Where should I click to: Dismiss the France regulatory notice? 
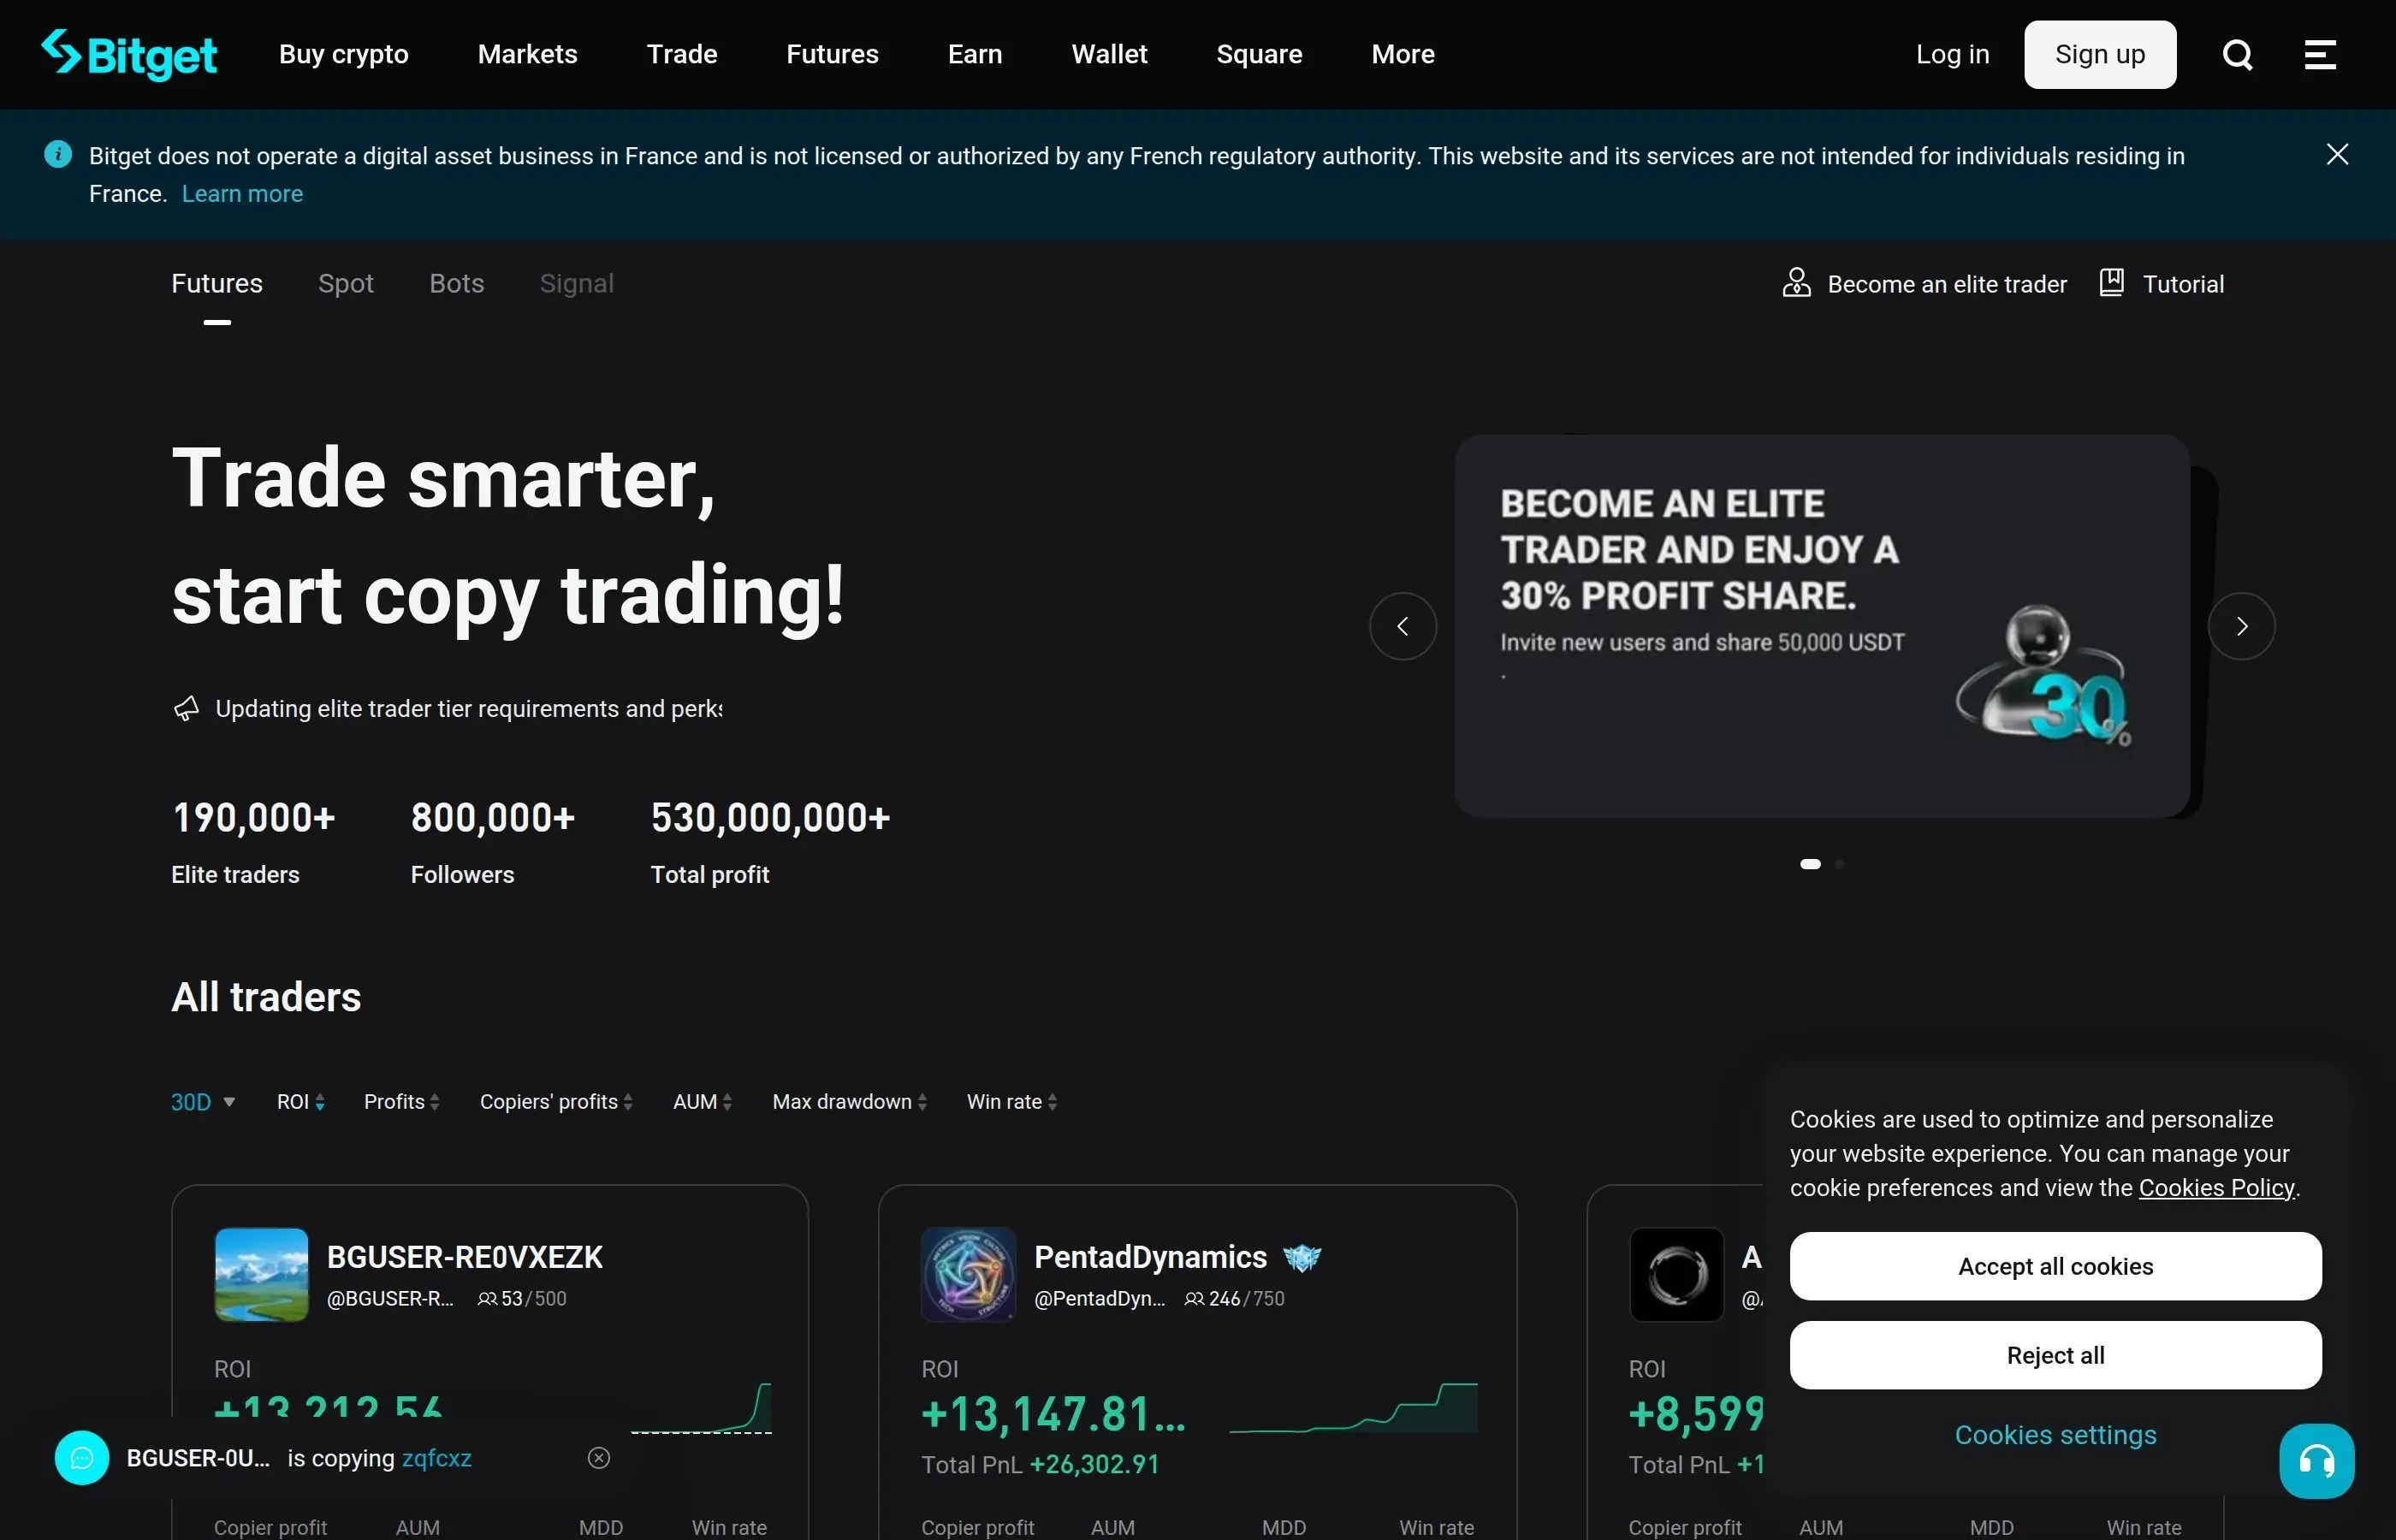(2337, 153)
